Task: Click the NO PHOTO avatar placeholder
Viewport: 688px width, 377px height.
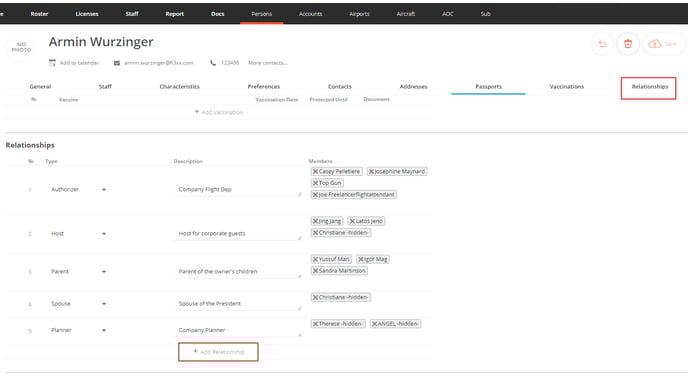Action: [x=22, y=47]
